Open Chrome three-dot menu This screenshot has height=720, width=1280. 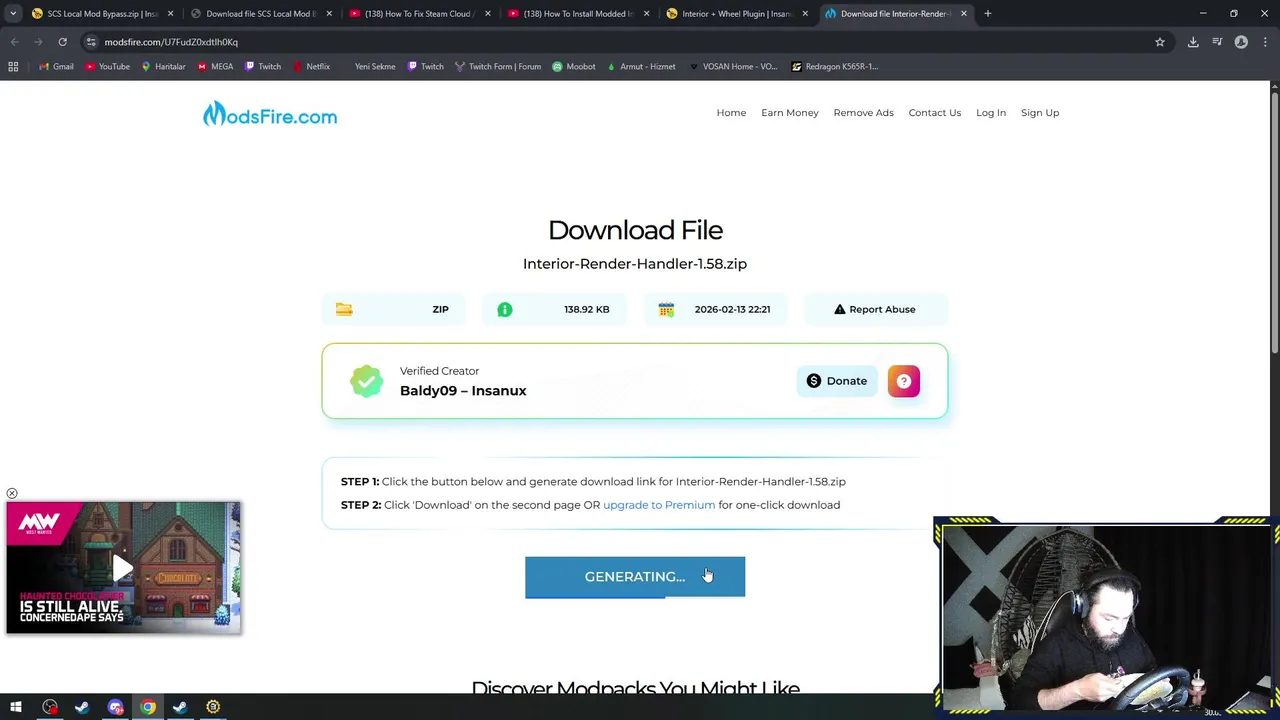1265,42
